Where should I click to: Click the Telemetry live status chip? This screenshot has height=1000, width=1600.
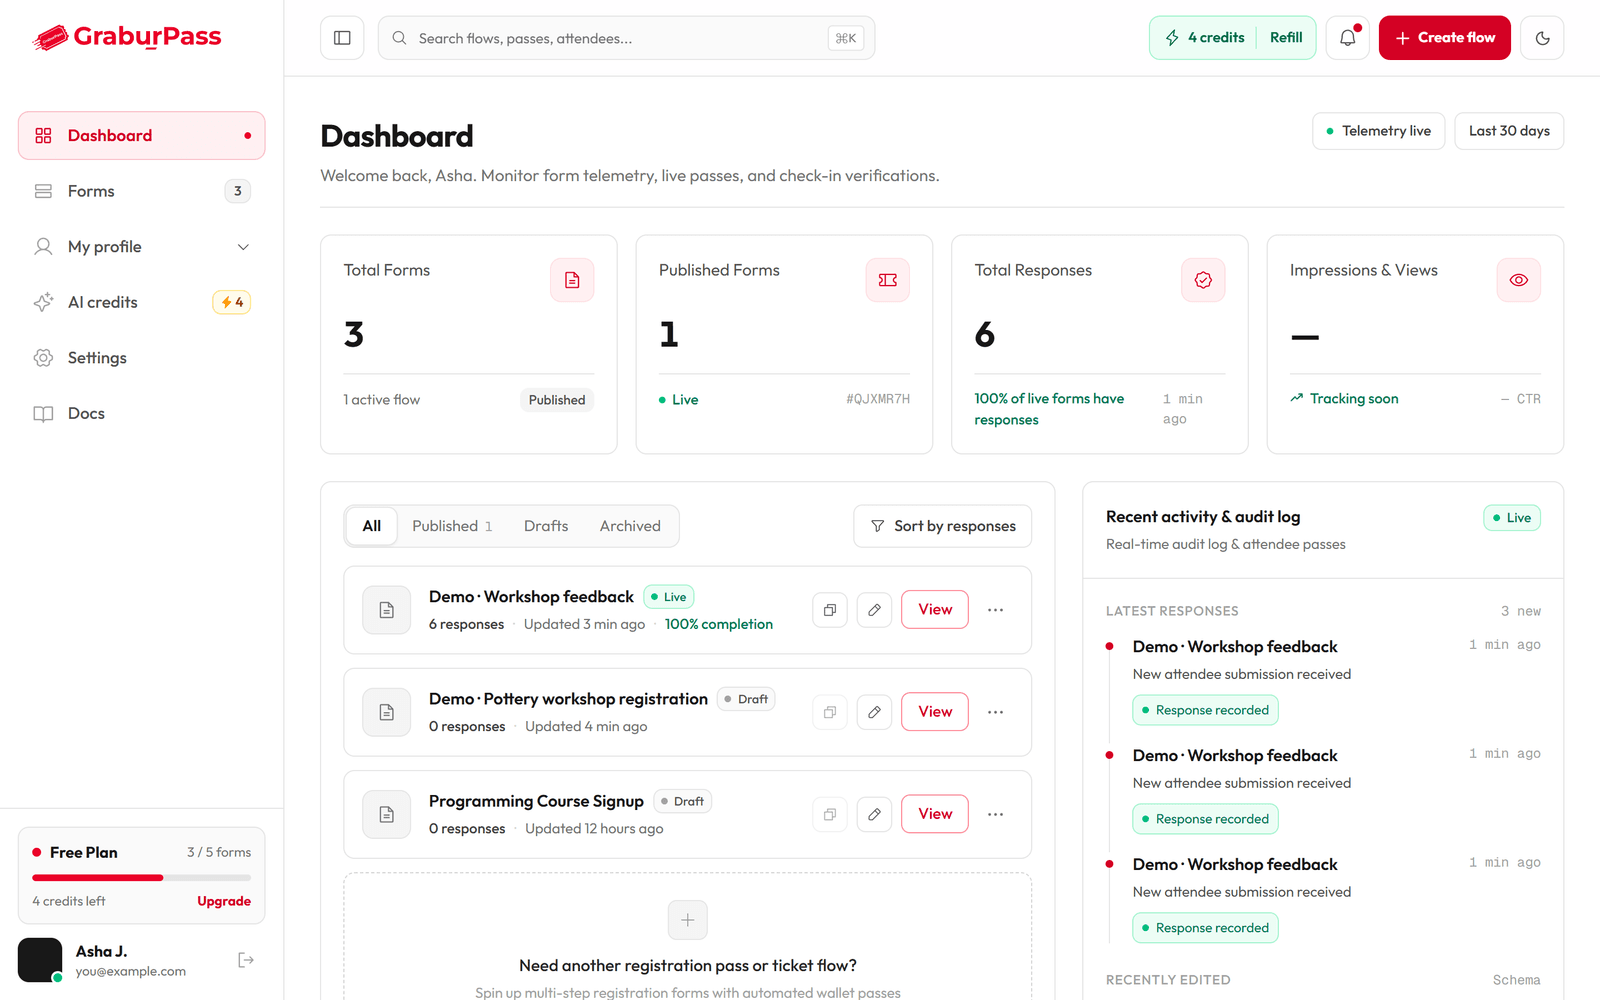click(1379, 131)
